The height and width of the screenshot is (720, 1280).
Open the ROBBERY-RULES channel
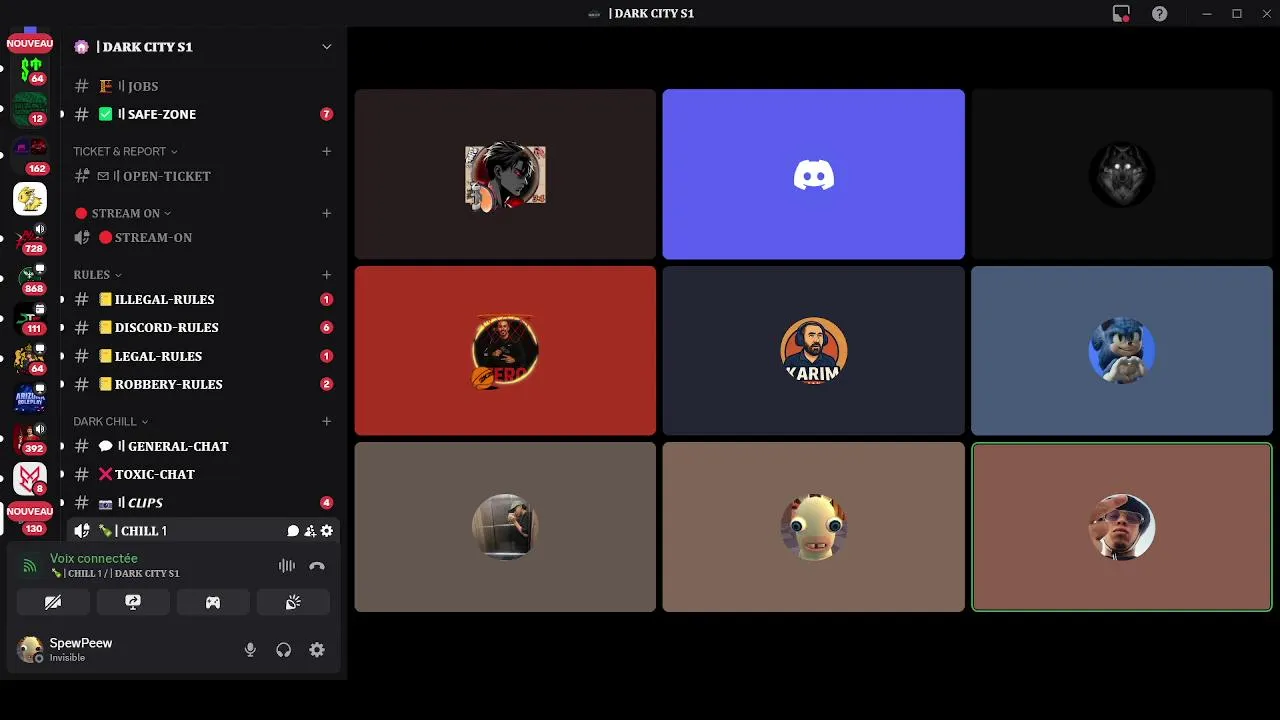point(204,384)
